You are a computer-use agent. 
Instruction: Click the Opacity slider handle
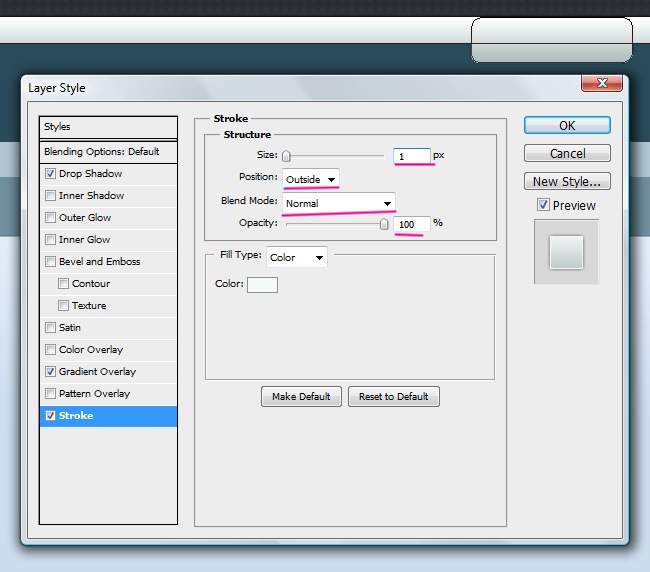click(x=384, y=224)
